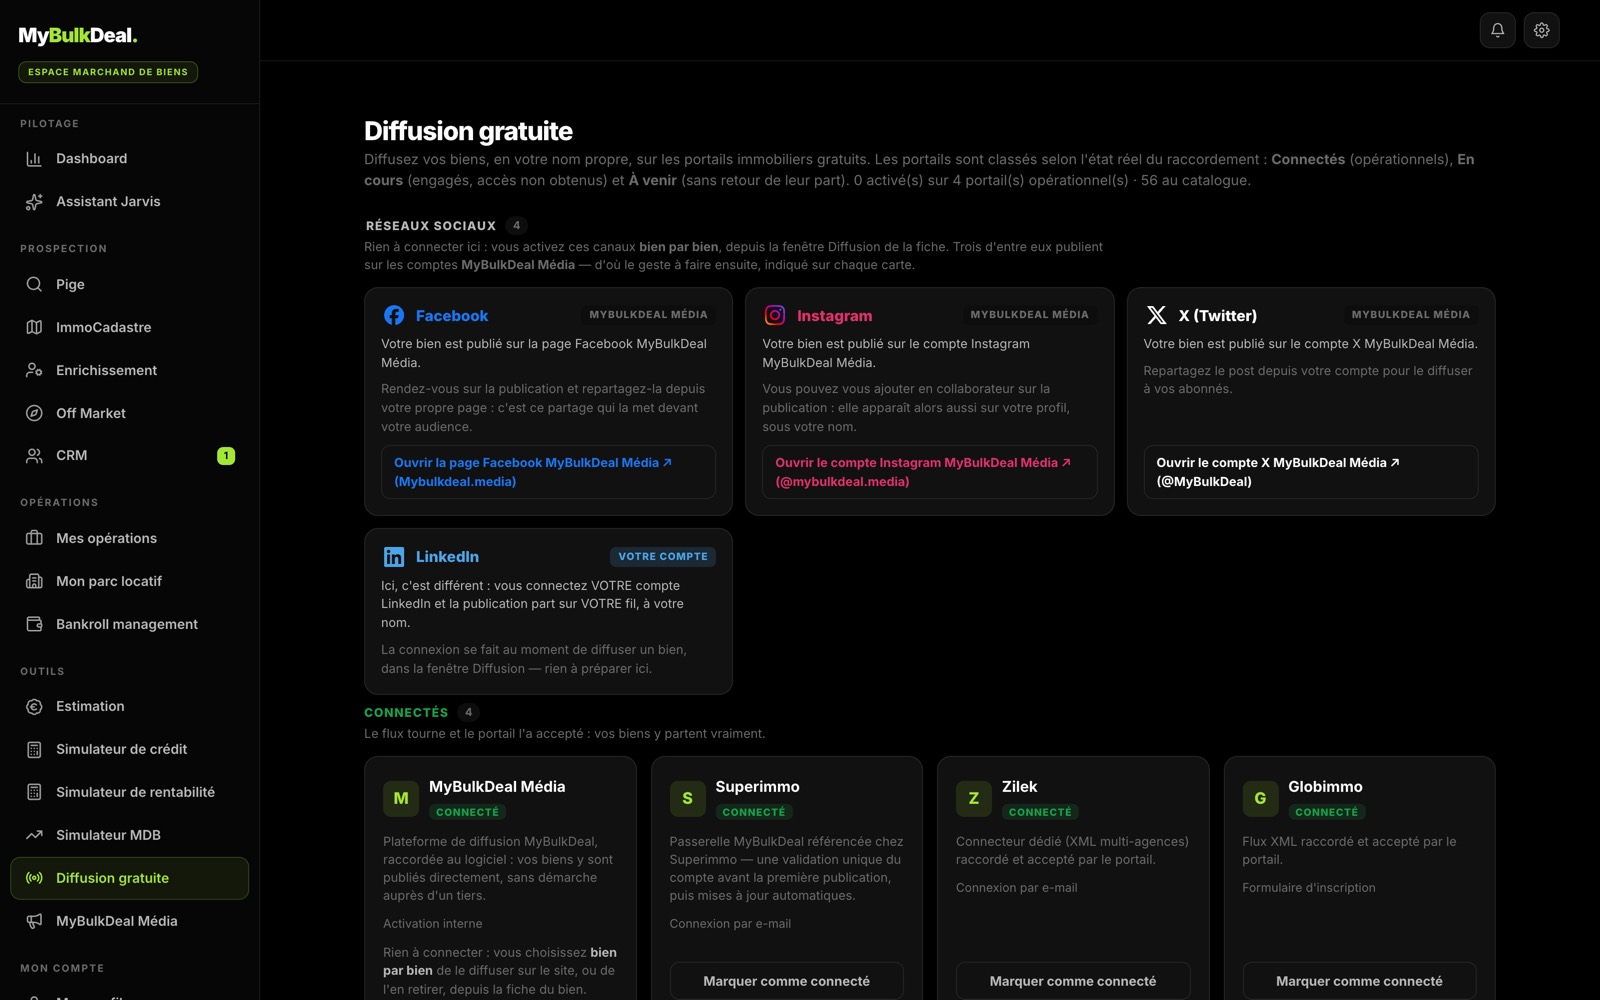
Task: Click the CONNECTÉS section heading
Action: (x=406, y=713)
